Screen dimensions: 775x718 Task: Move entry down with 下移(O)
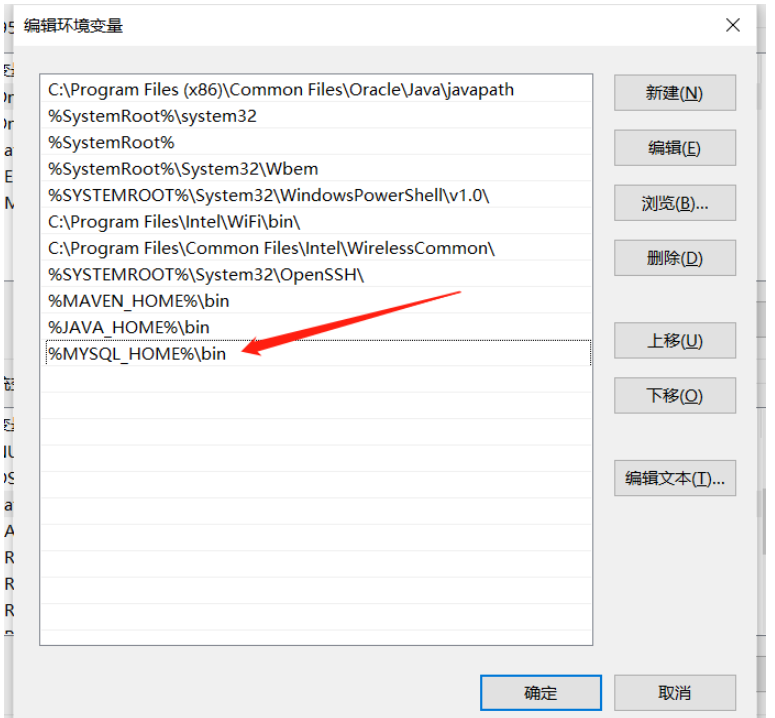point(675,395)
